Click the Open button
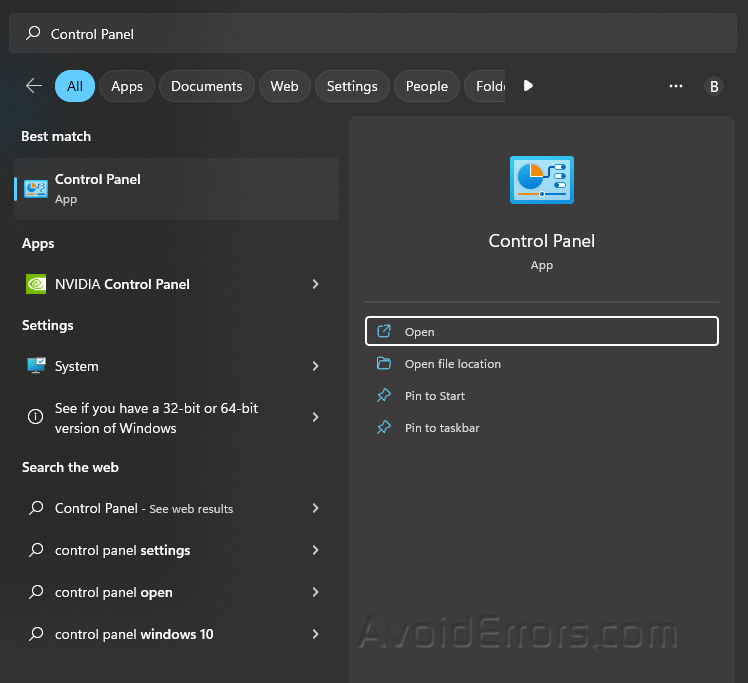The width and height of the screenshot is (748, 683). pyautogui.click(x=542, y=331)
